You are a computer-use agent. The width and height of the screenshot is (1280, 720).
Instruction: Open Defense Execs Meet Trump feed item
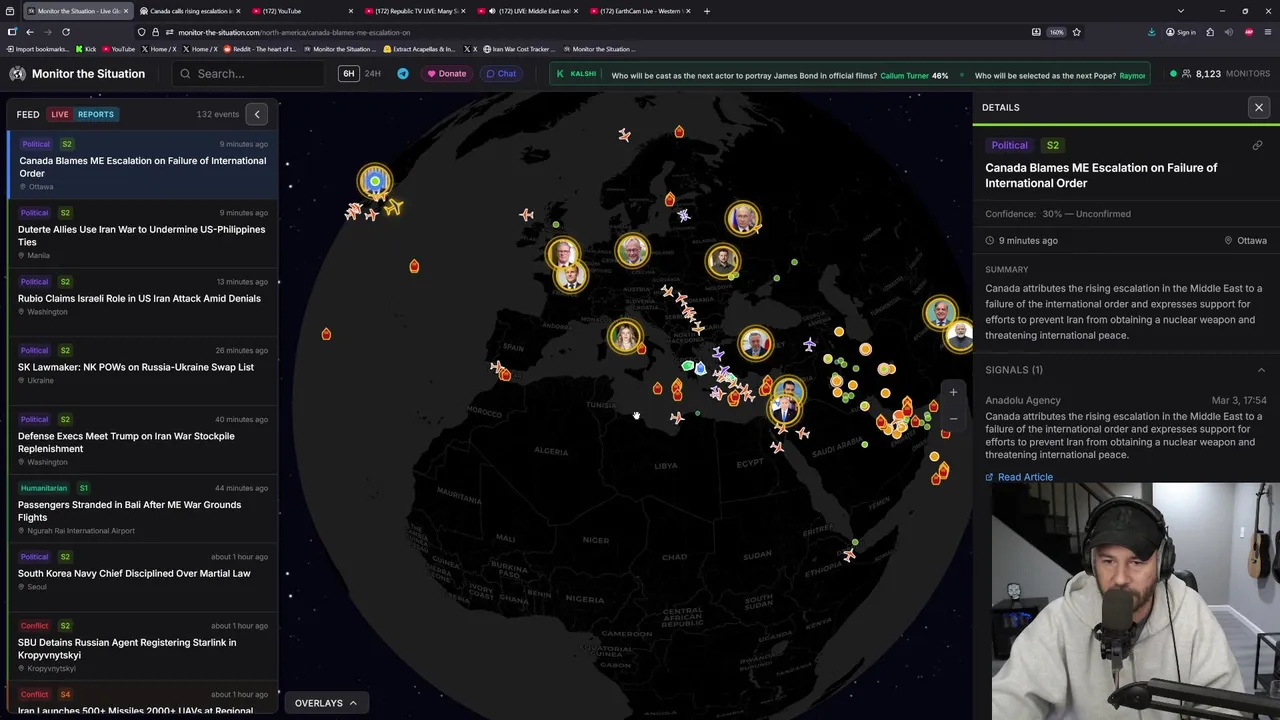[x=142, y=441]
